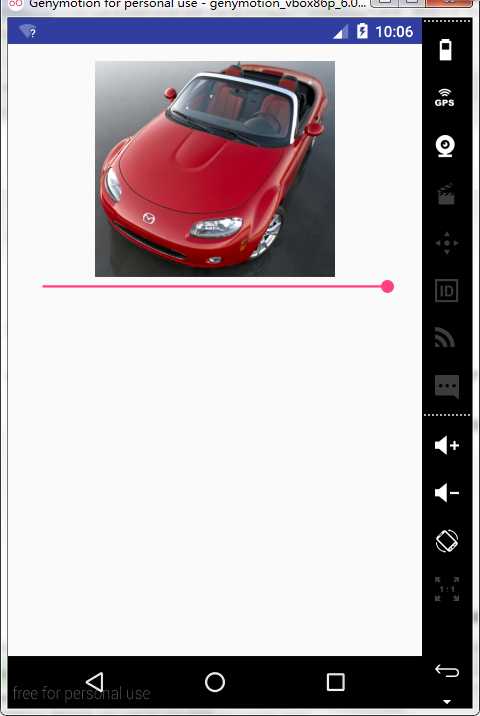This screenshot has height=716, width=480.
Task: Click the pink slider thumb
Action: click(x=387, y=286)
